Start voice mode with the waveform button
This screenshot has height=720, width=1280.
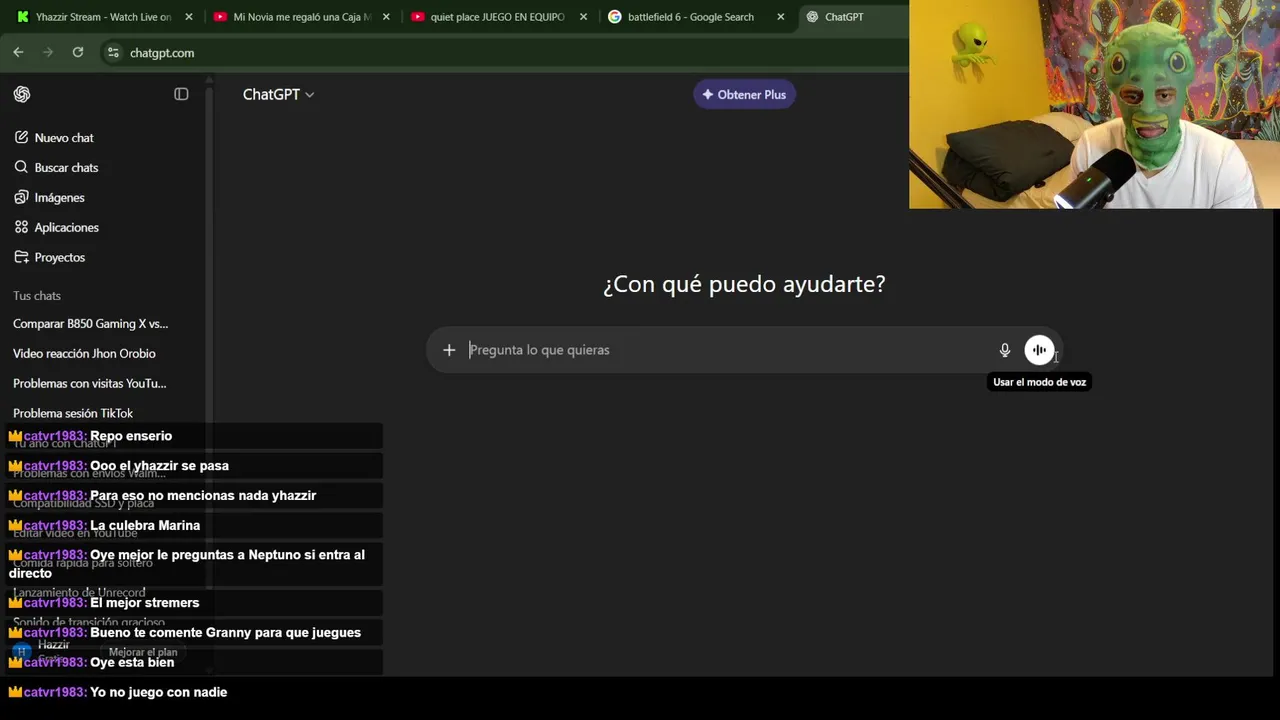click(1039, 350)
